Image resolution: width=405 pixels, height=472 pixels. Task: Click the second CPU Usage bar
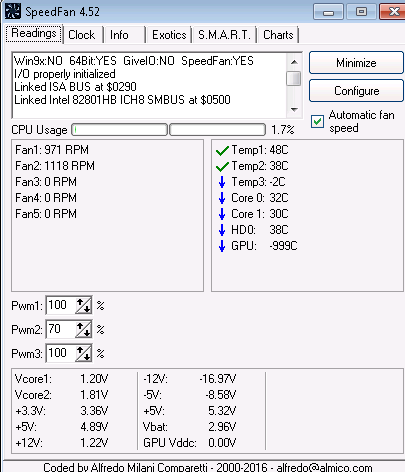[x=218, y=130]
